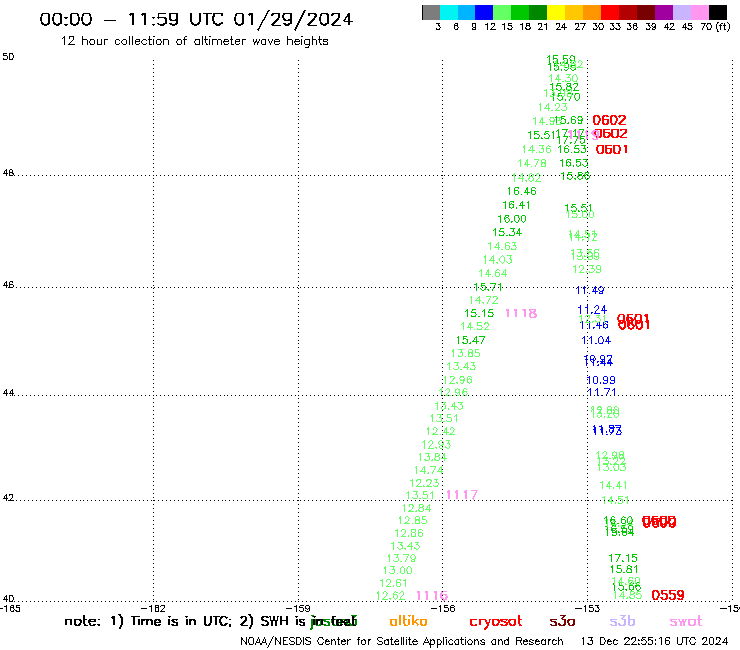Click the 'altika' satellite legend label
The image size is (740, 650).
(408, 621)
